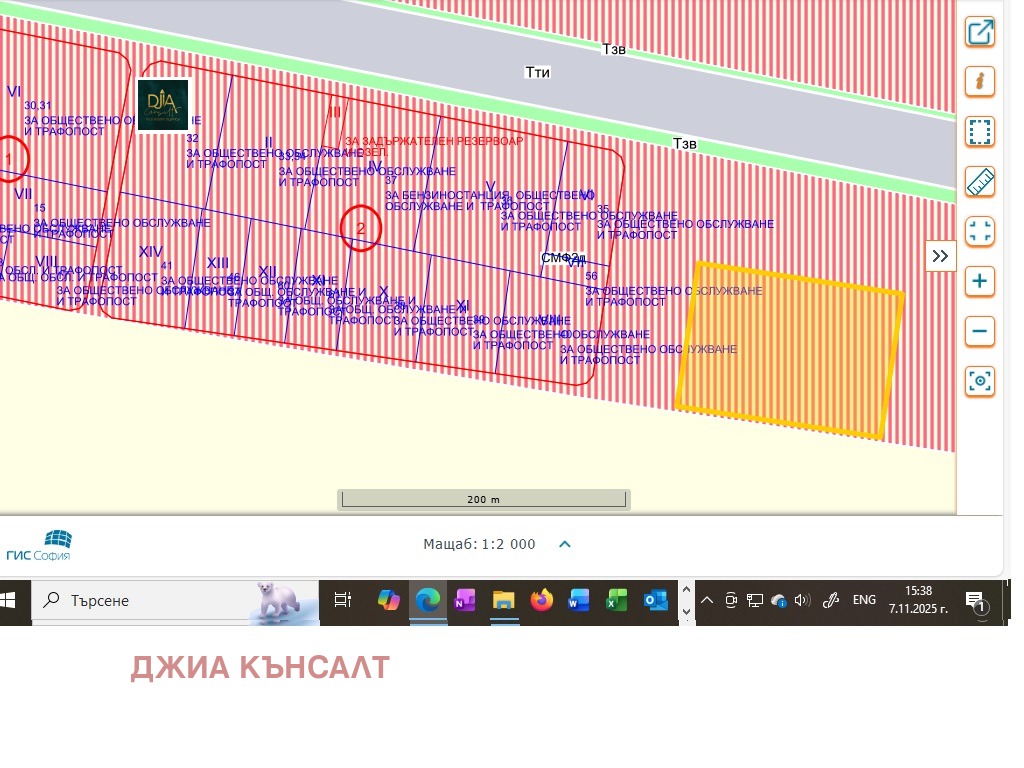Expand side panel with double chevron
Screen dimensions: 1024x768
[940, 256]
